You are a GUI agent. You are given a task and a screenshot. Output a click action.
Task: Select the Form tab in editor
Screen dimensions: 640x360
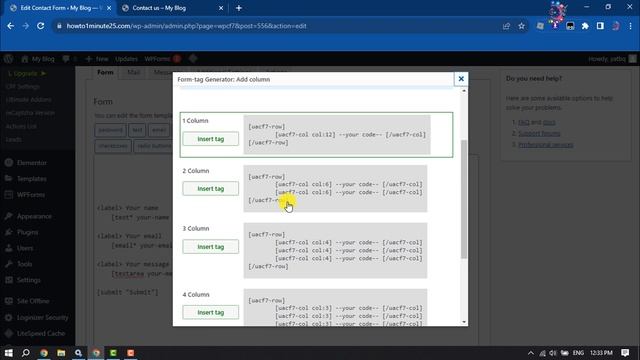[x=105, y=72]
